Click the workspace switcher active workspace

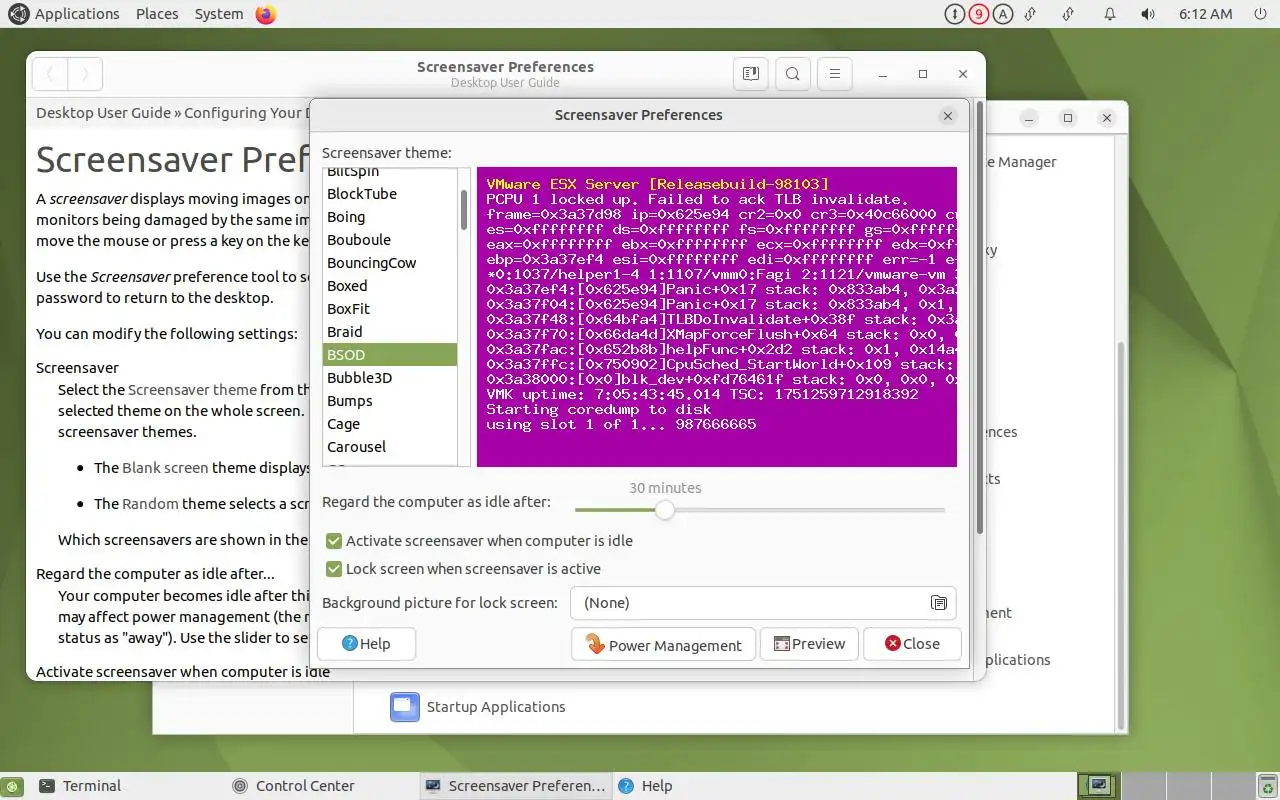click(x=1098, y=786)
